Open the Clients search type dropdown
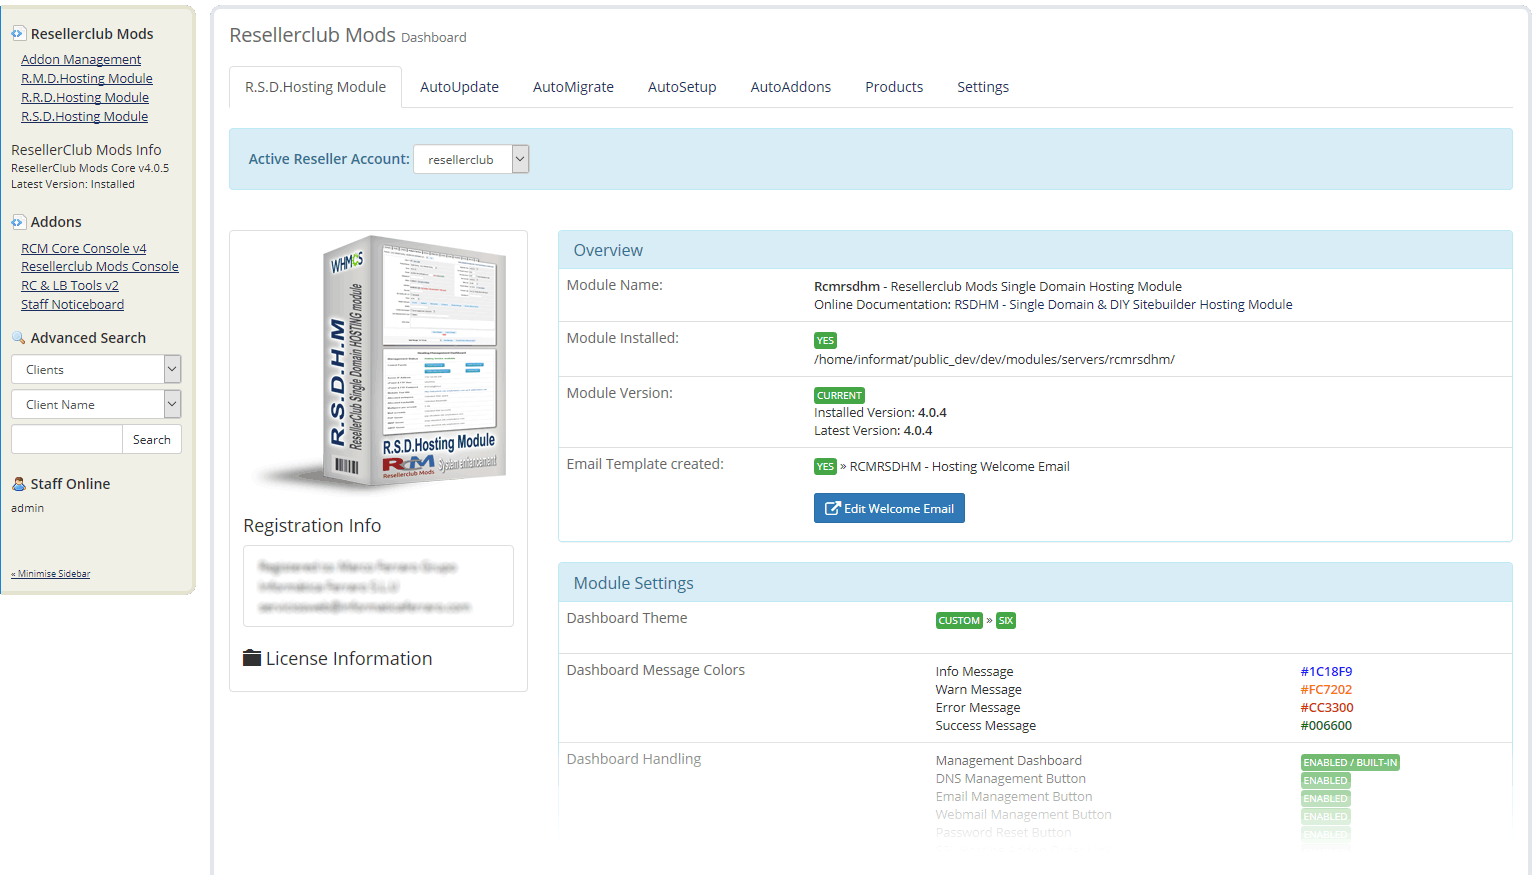This screenshot has height=875, width=1538. [96, 369]
